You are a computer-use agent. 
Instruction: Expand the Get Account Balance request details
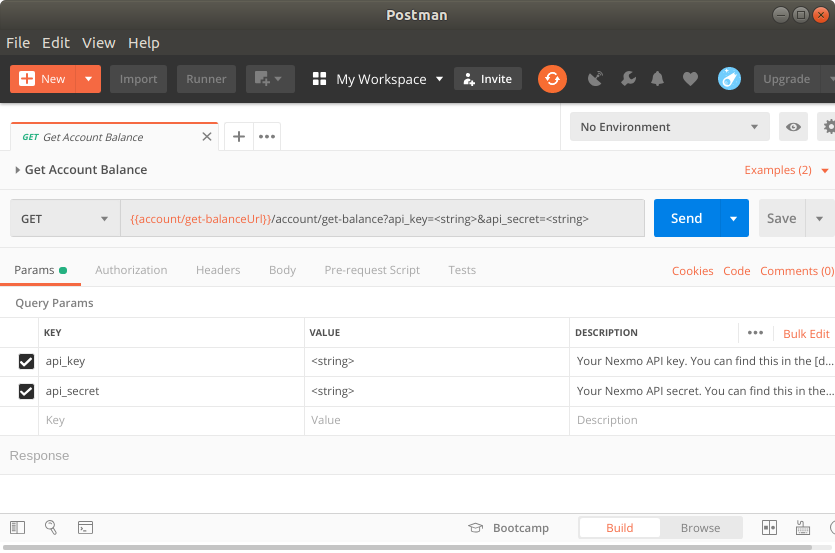pos(18,170)
